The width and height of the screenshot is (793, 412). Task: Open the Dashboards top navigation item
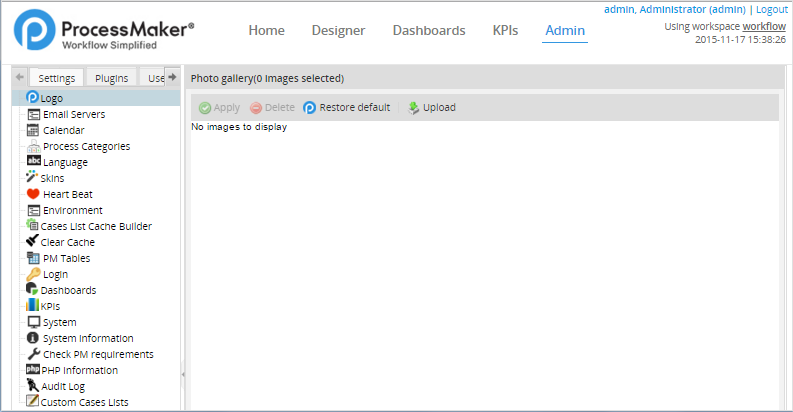pyautogui.click(x=429, y=30)
